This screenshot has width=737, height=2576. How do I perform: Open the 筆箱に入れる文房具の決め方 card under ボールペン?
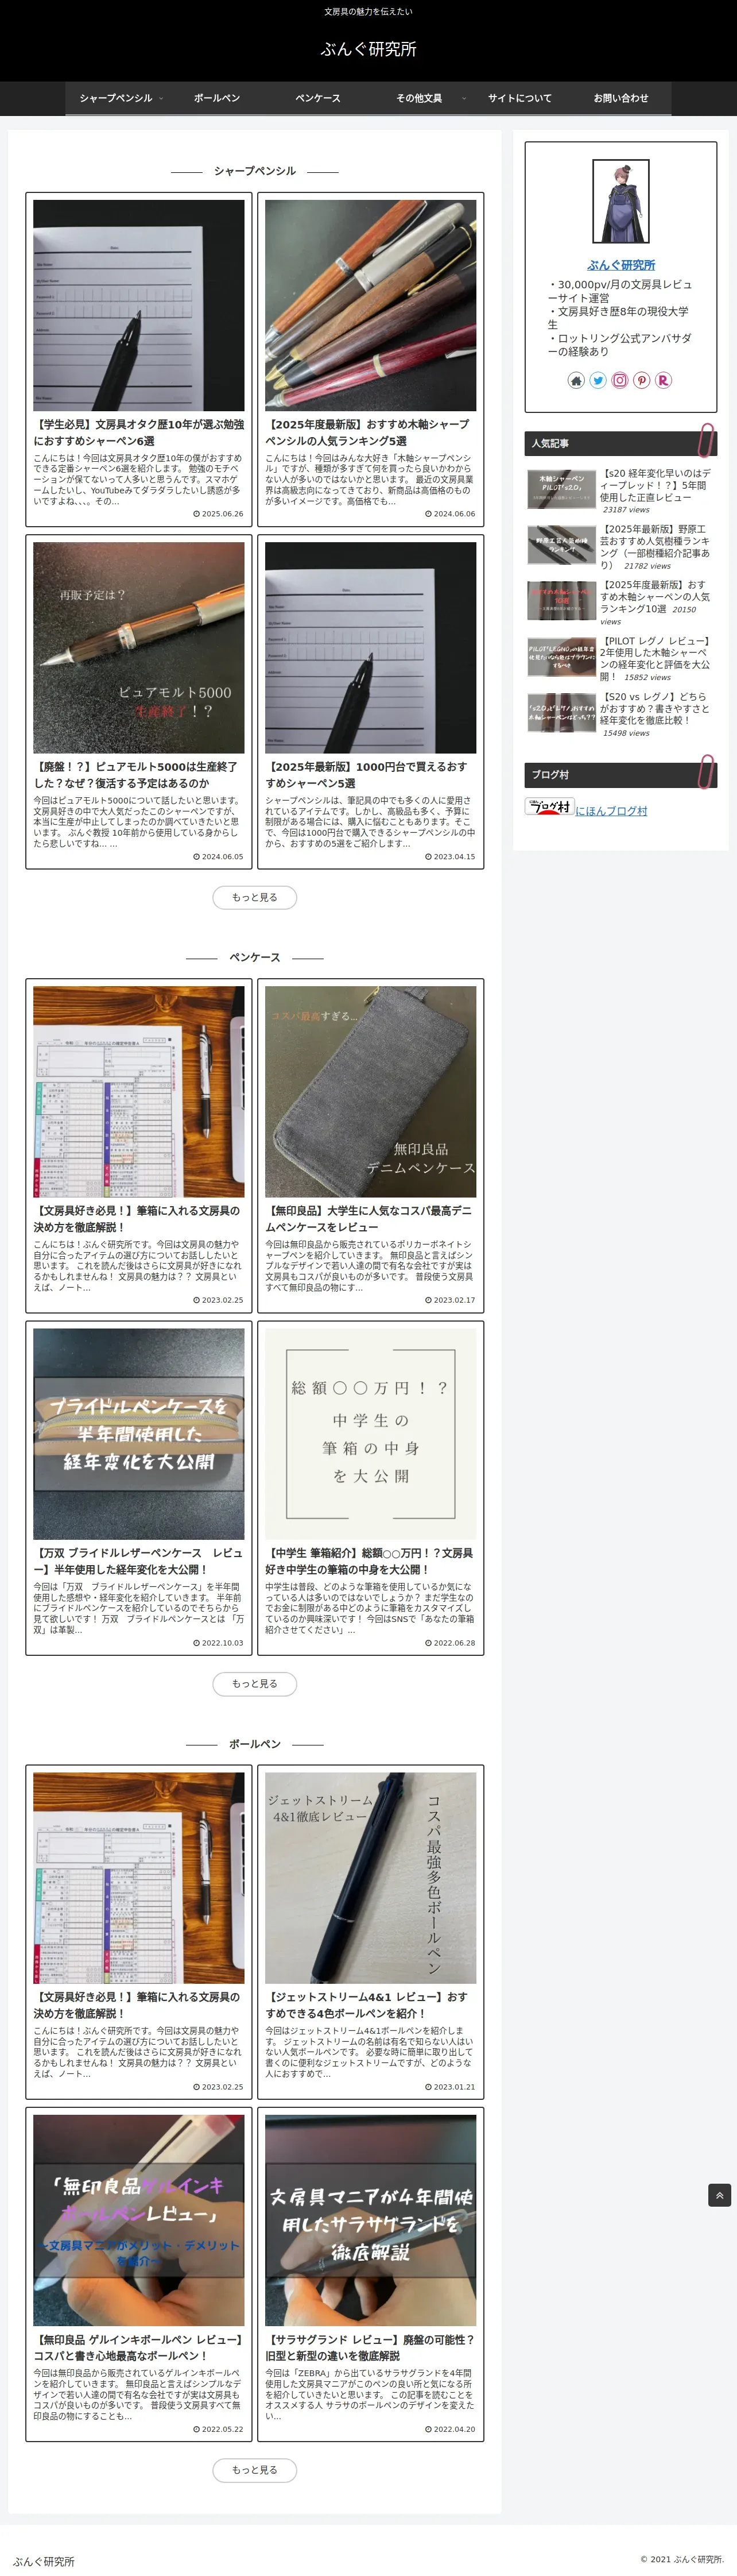(139, 1933)
